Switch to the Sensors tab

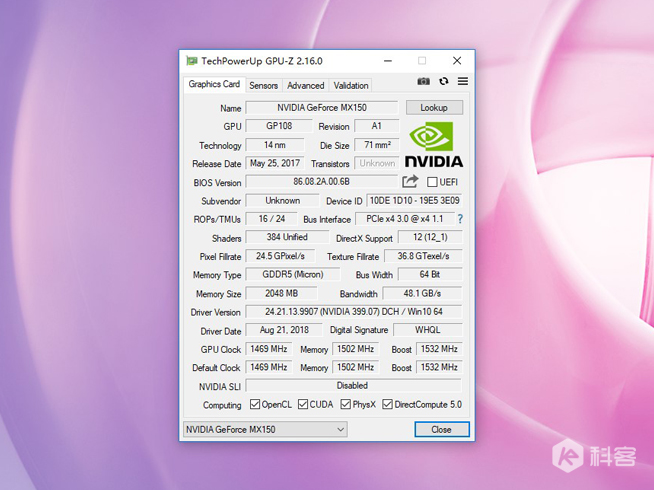(264, 86)
